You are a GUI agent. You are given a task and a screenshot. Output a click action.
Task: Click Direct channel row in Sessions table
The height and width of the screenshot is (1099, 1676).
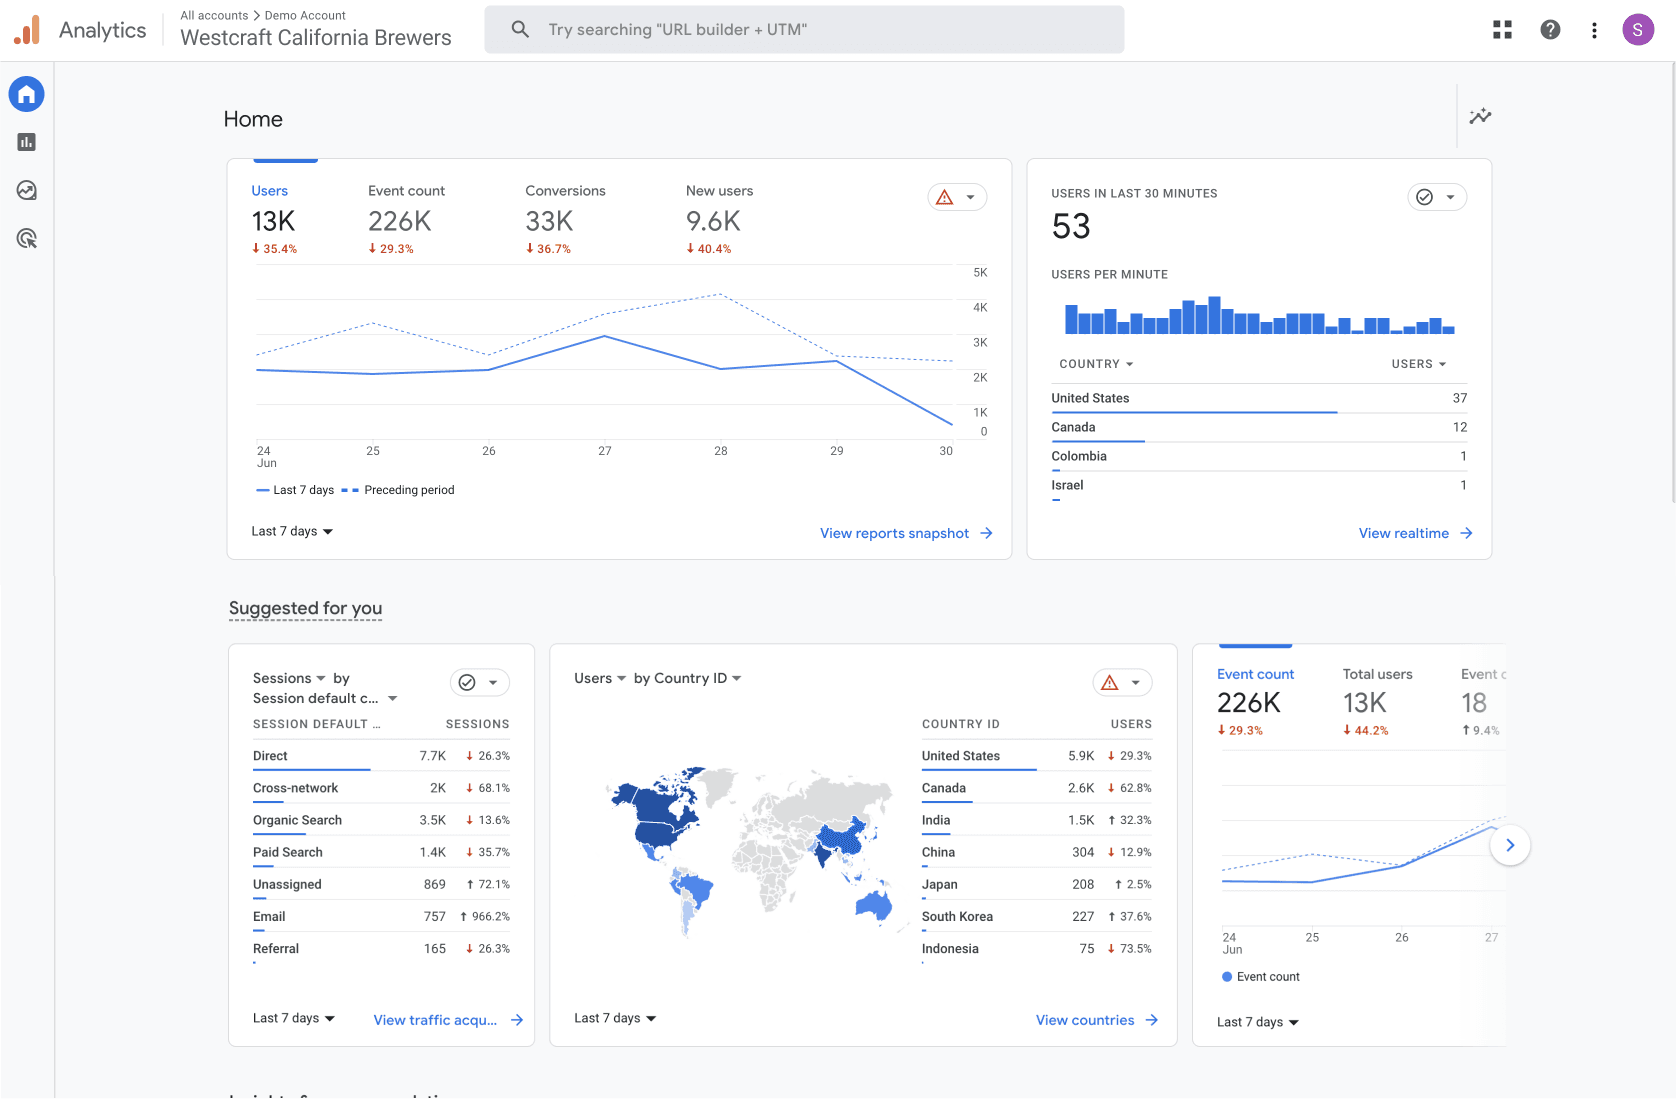pos(381,756)
